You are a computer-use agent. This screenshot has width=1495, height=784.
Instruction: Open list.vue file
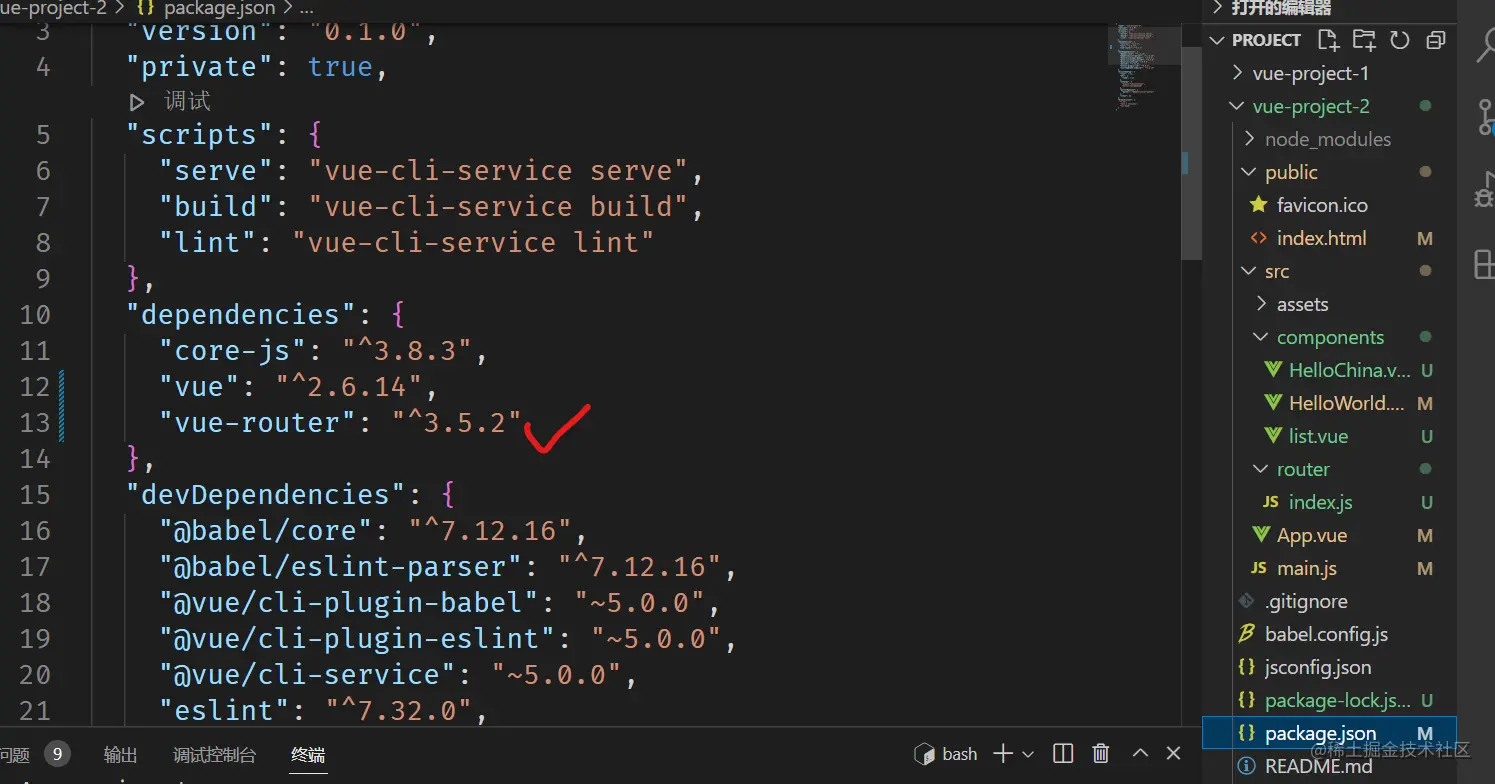coord(1318,436)
